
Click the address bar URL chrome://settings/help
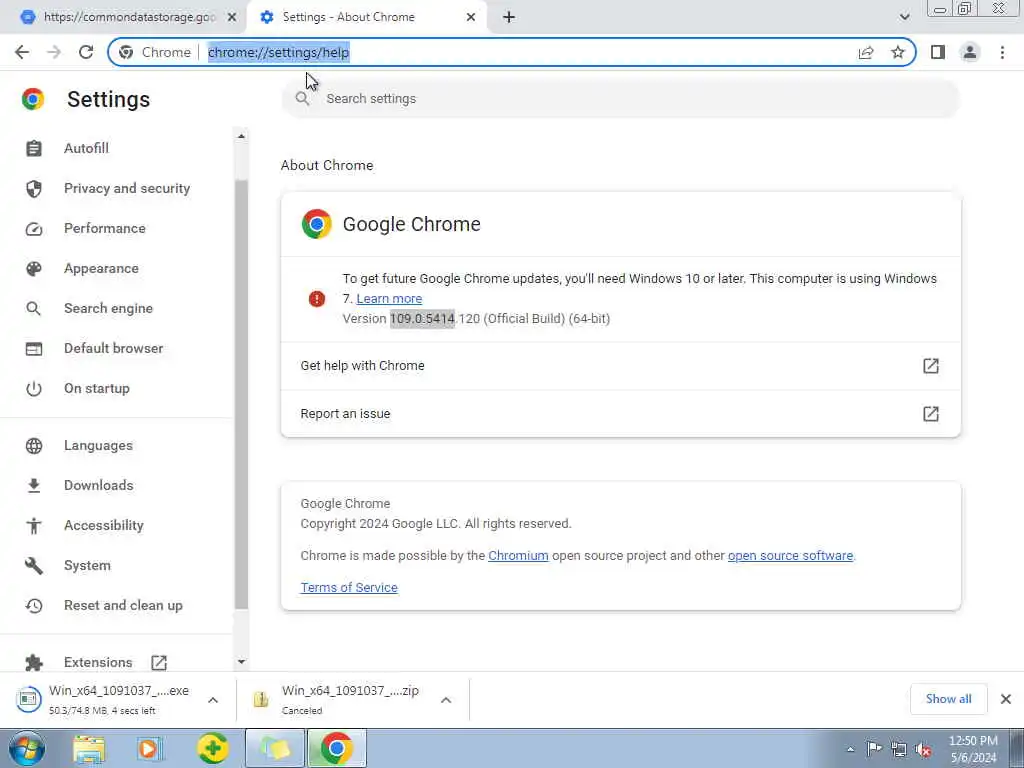279,52
